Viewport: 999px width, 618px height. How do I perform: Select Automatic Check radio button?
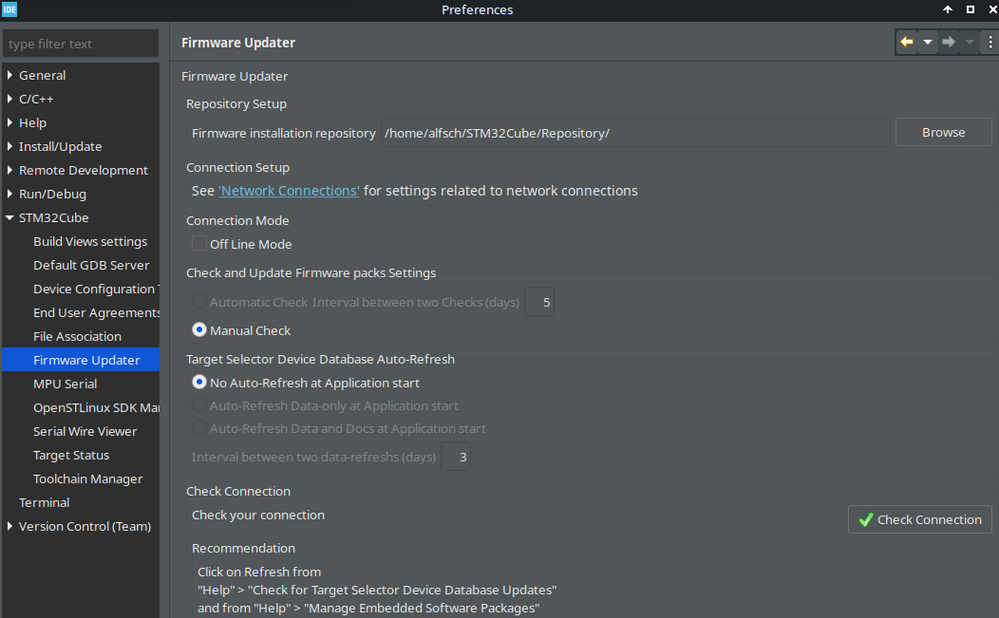click(x=199, y=301)
